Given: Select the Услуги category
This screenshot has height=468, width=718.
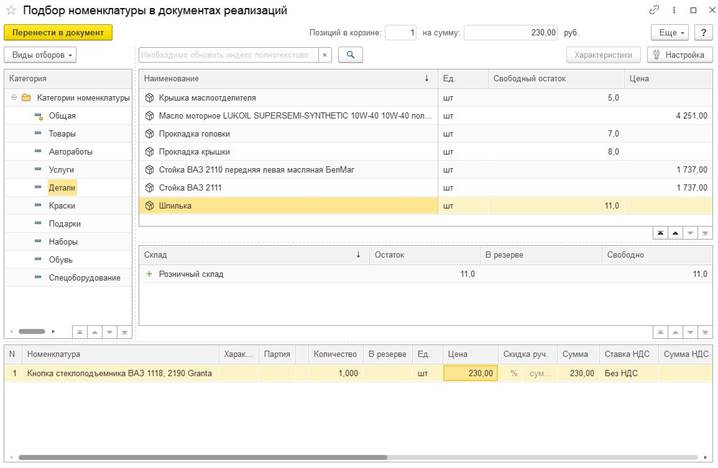Looking at the screenshot, I should 61,170.
